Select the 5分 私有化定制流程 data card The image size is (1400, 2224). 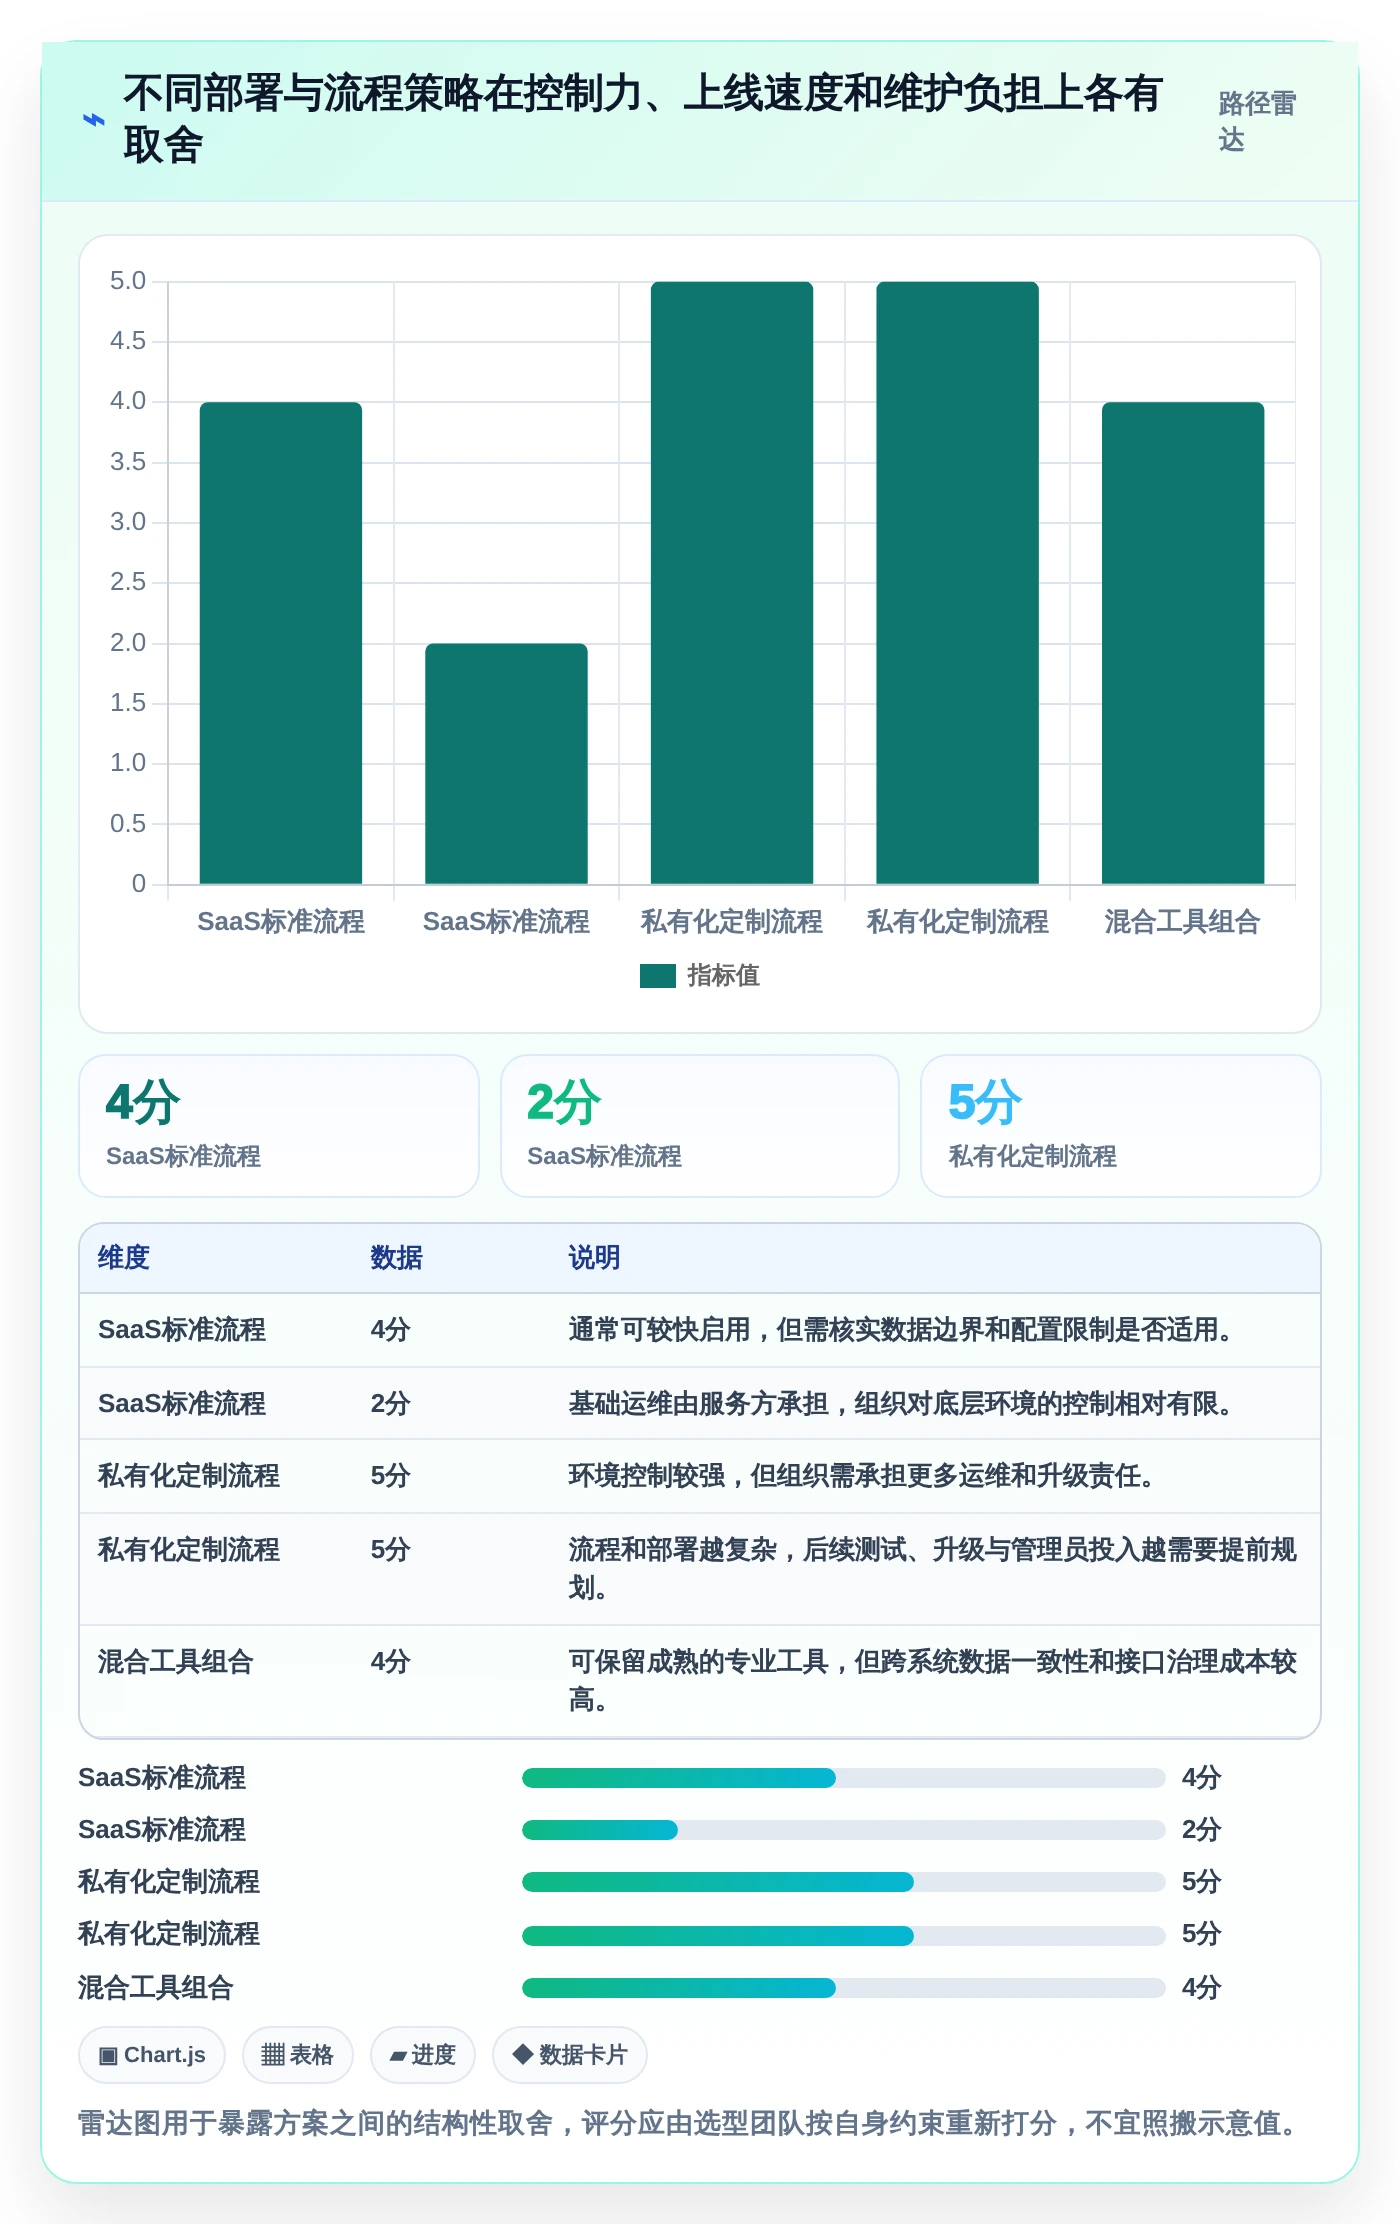tap(1121, 1126)
